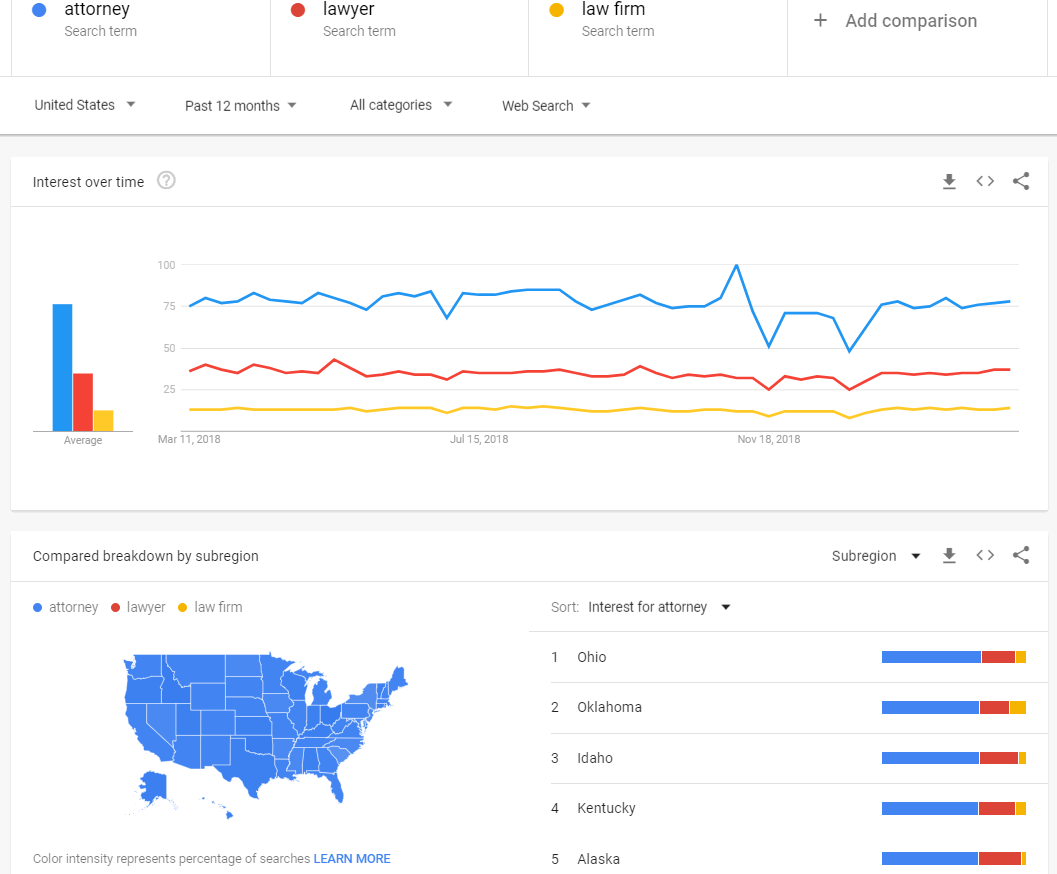Screen dimensions: 1057x874
Task: Change the Web Search type dropdown
Action: pyautogui.click(x=546, y=106)
